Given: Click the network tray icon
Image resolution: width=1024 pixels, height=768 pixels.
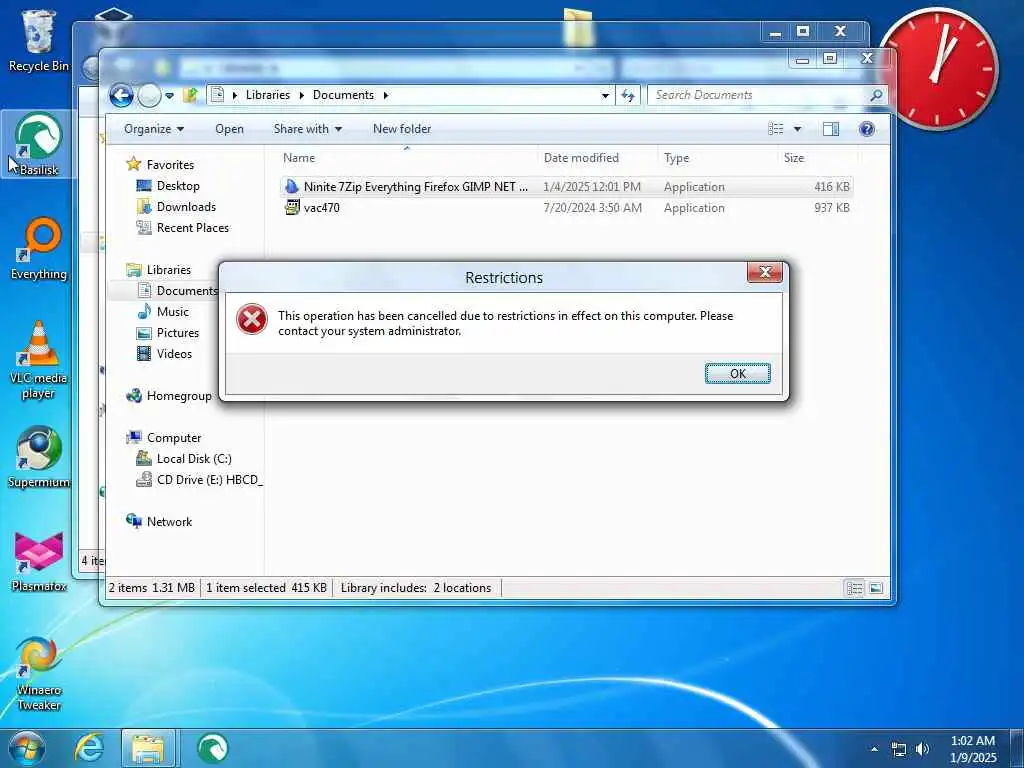Looking at the screenshot, I should point(899,749).
